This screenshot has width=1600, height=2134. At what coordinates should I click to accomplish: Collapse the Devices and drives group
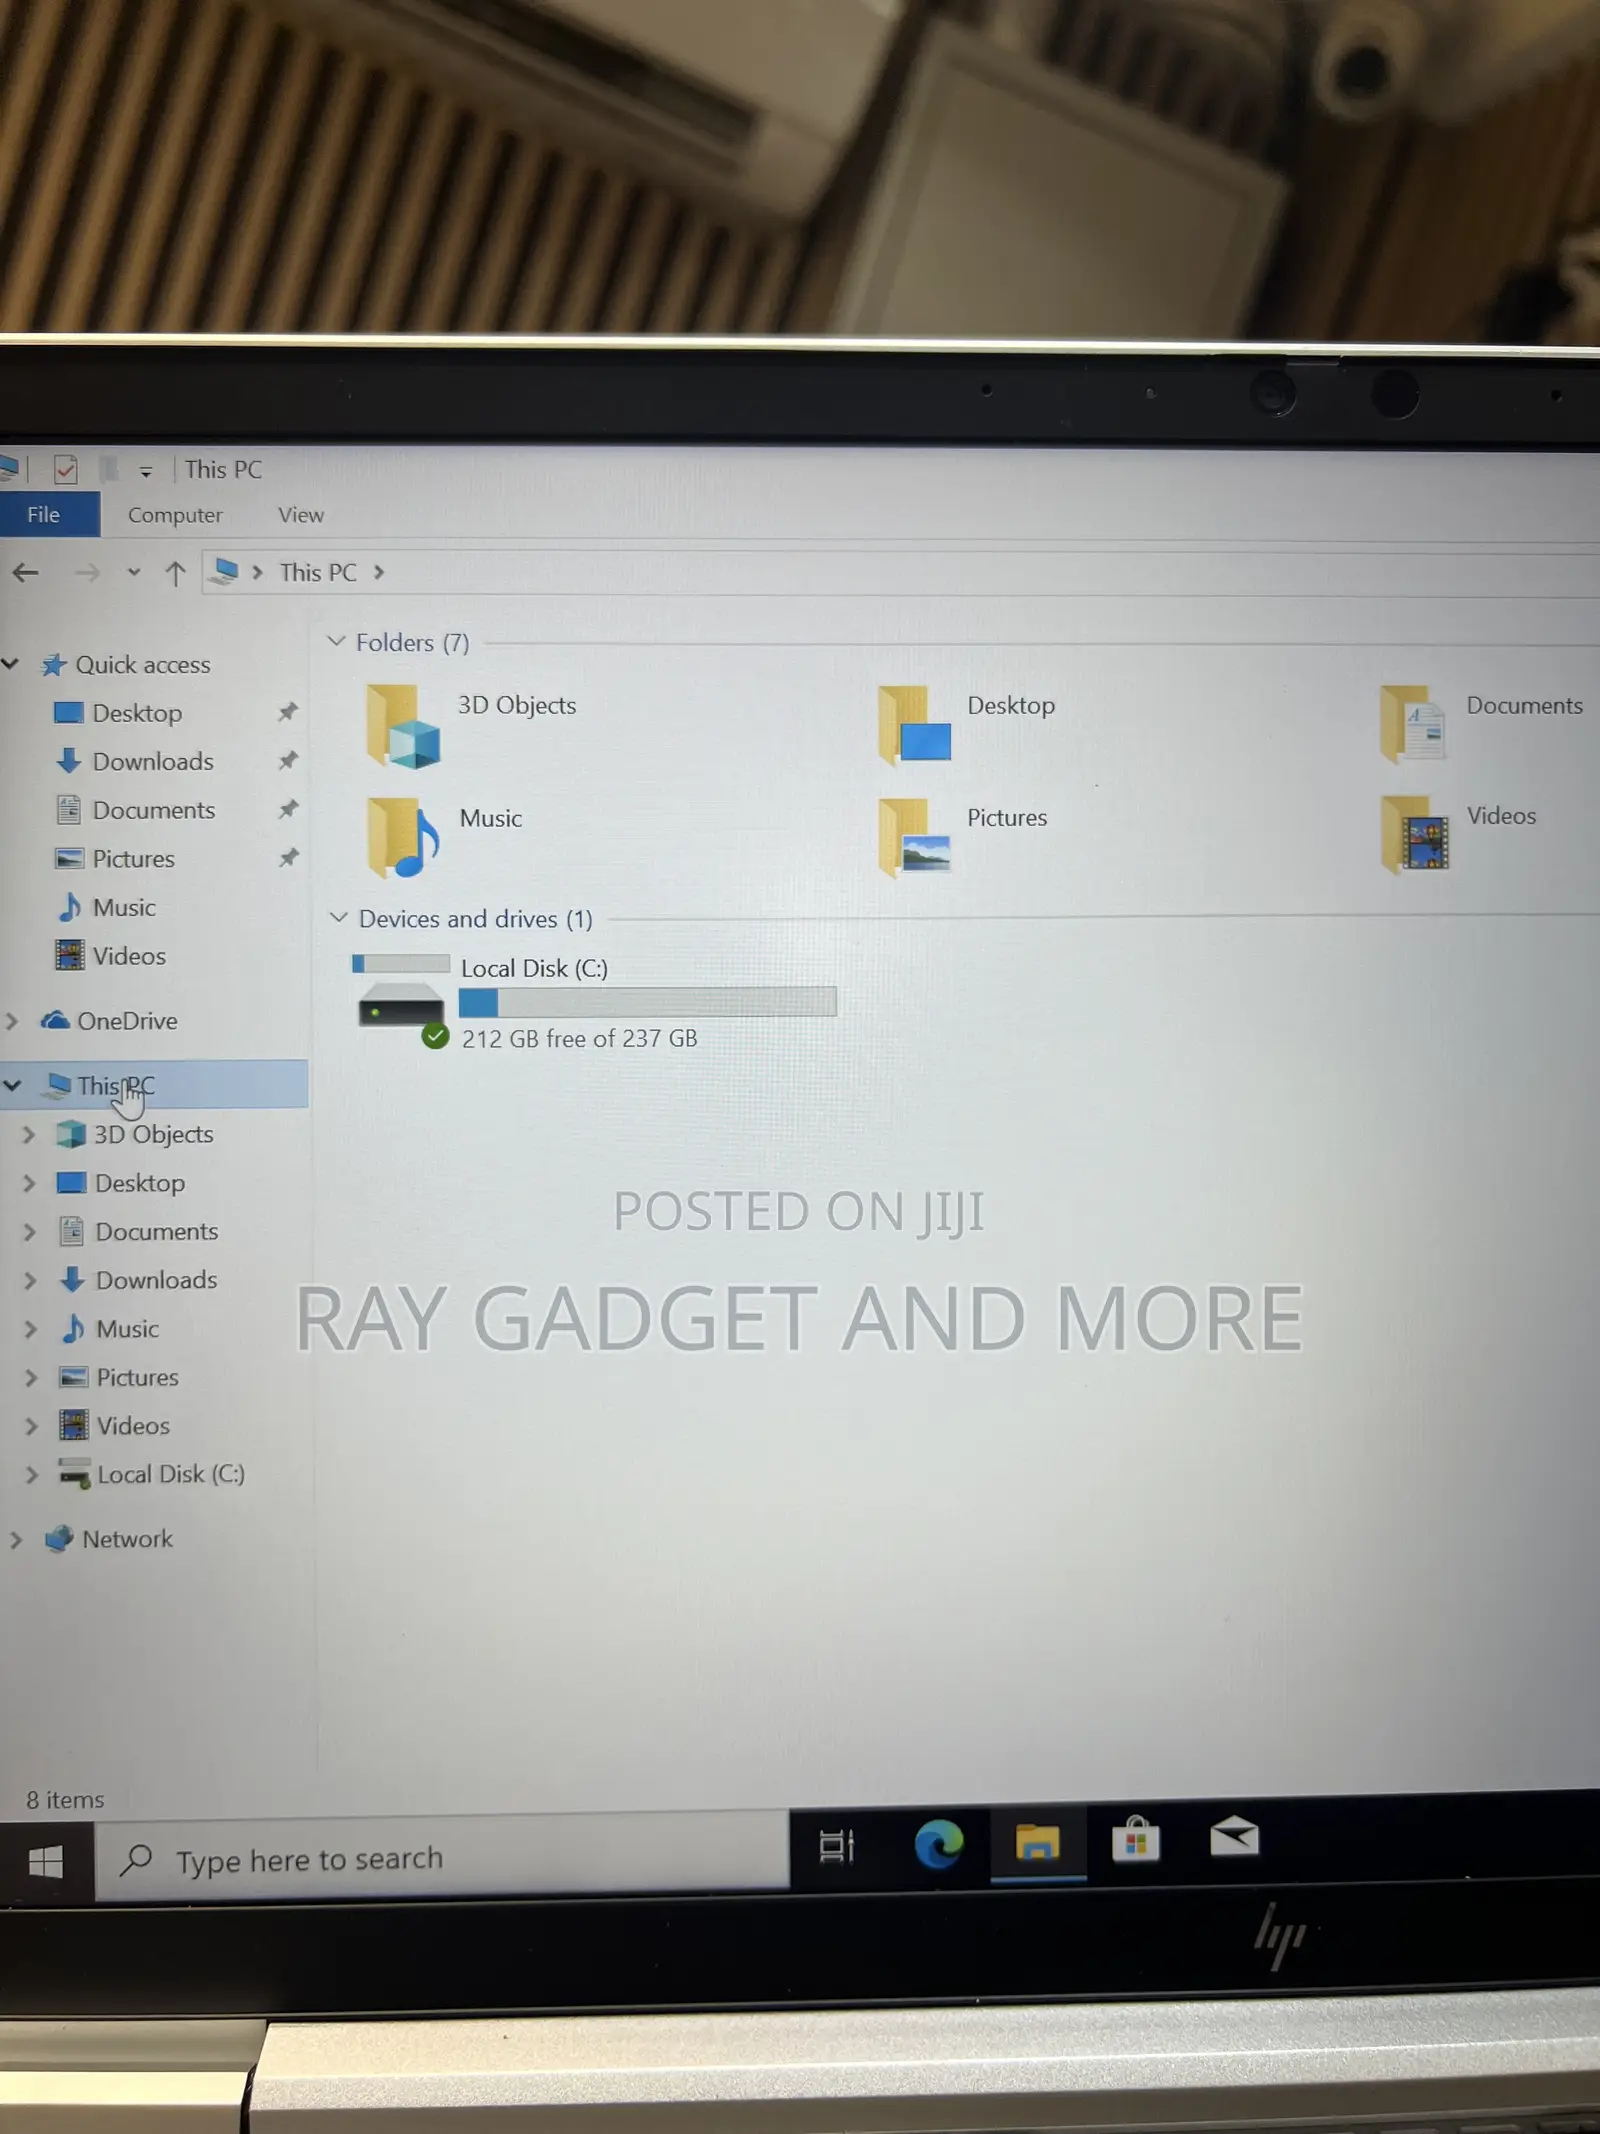click(x=339, y=917)
